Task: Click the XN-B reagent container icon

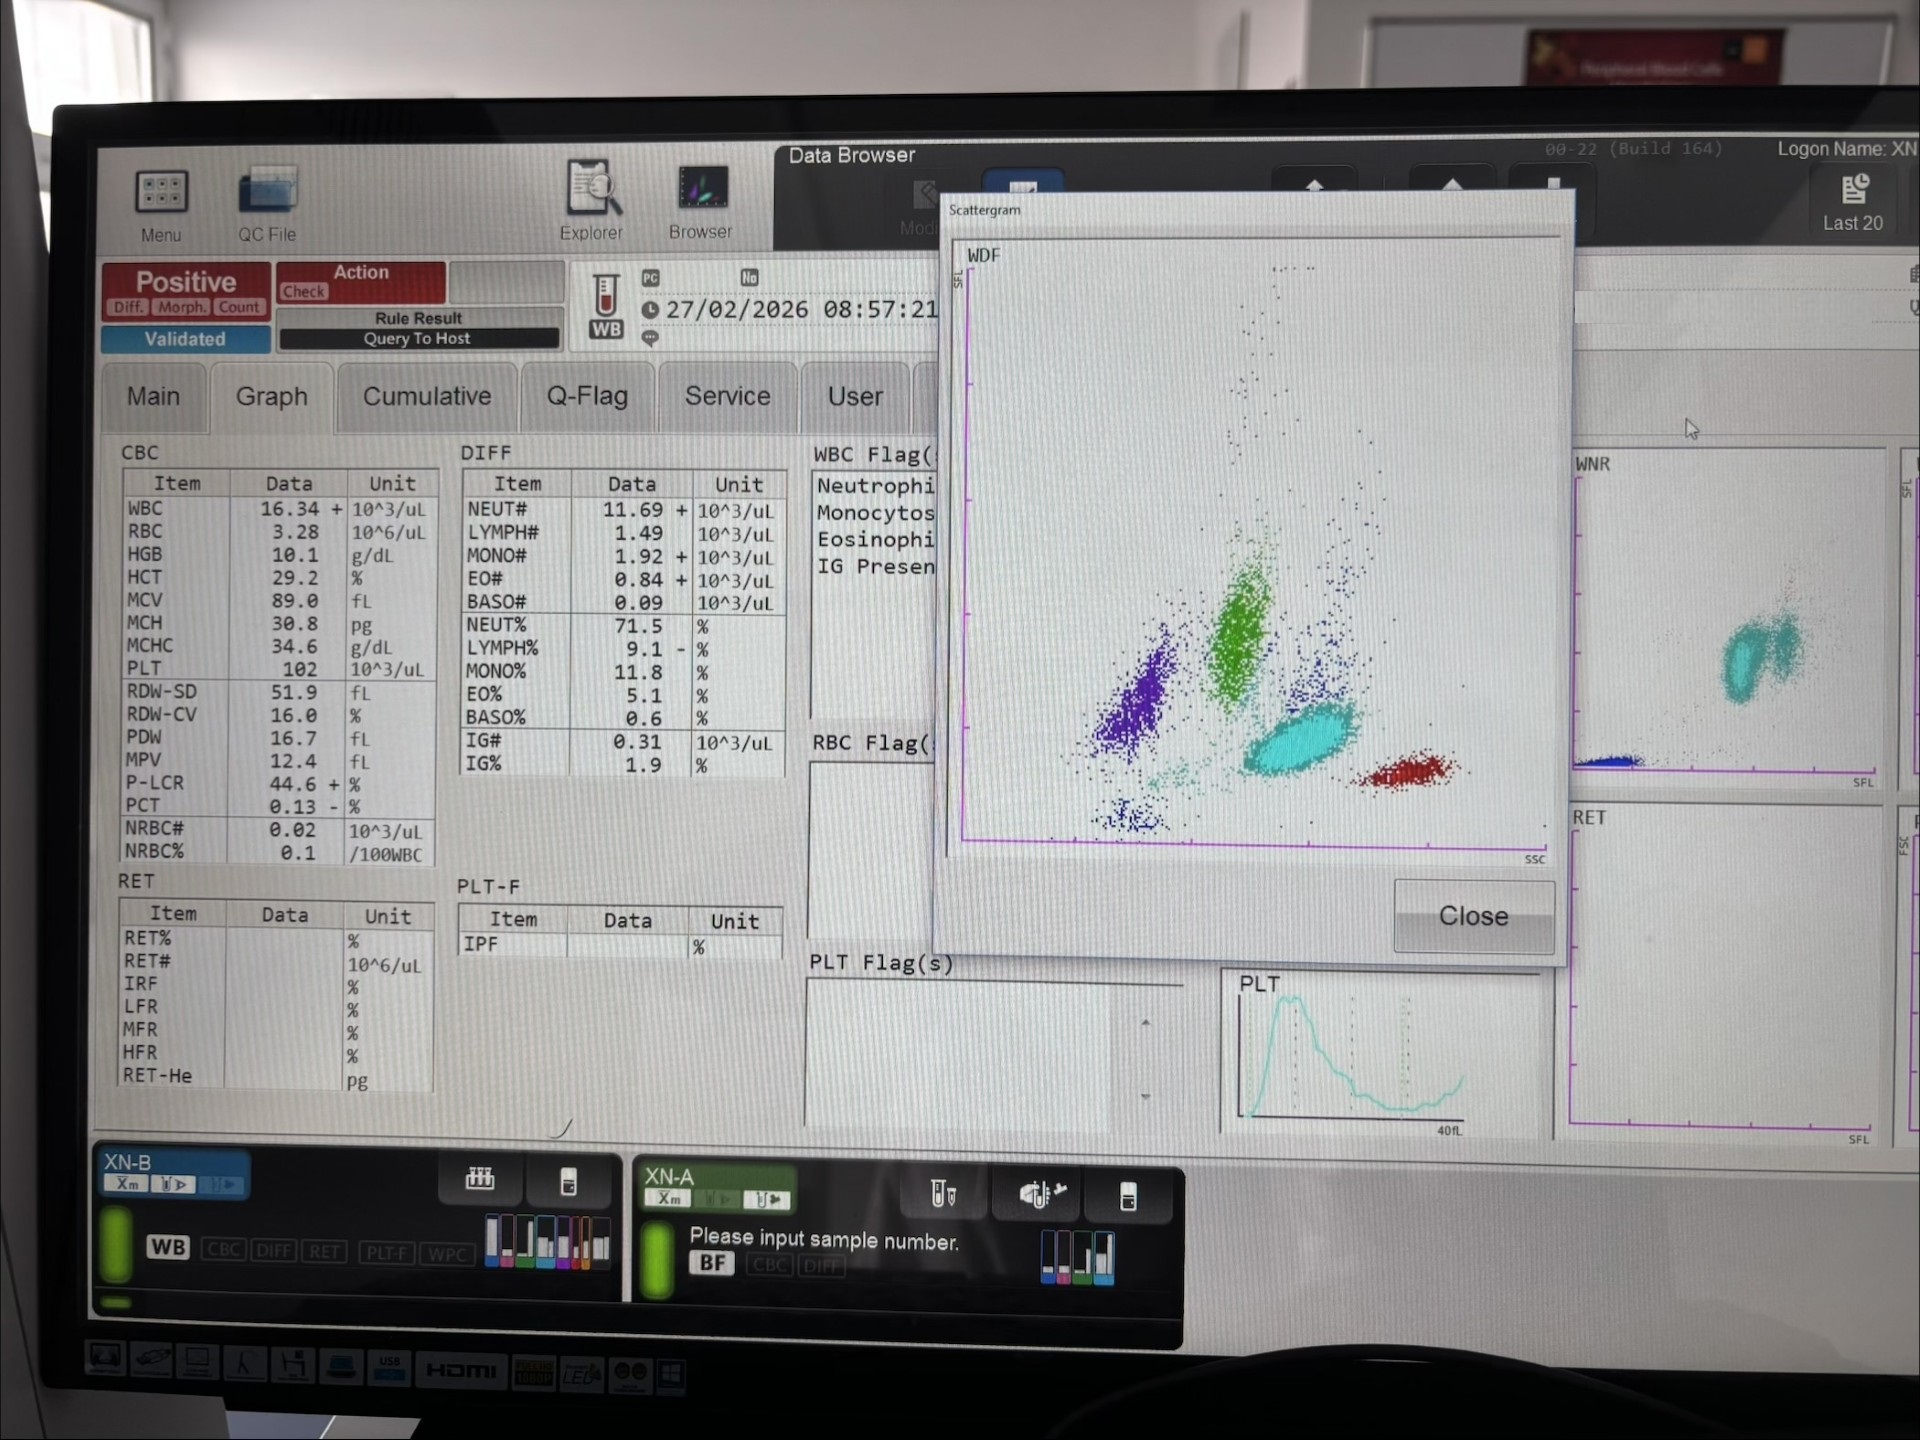Action: coord(568,1183)
